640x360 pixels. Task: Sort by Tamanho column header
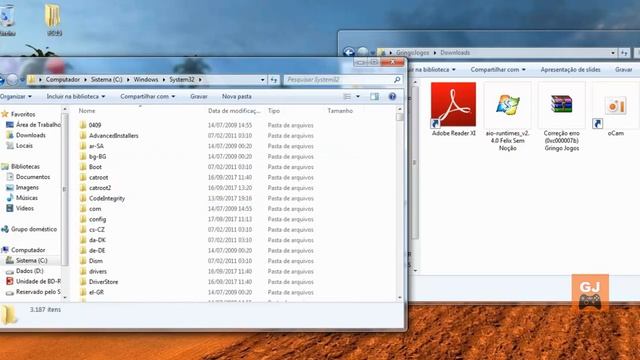(x=340, y=111)
